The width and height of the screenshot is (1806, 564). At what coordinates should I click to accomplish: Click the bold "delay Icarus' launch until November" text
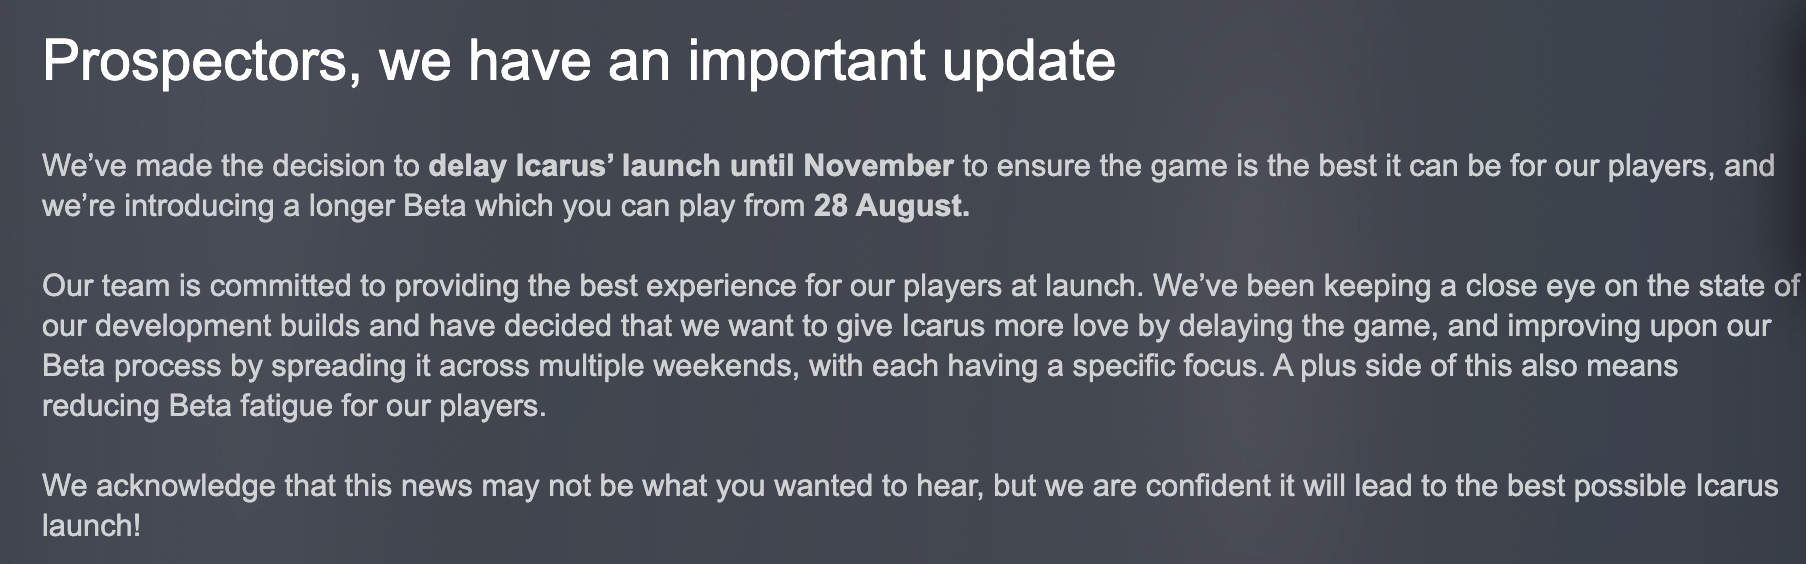[x=691, y=166]
